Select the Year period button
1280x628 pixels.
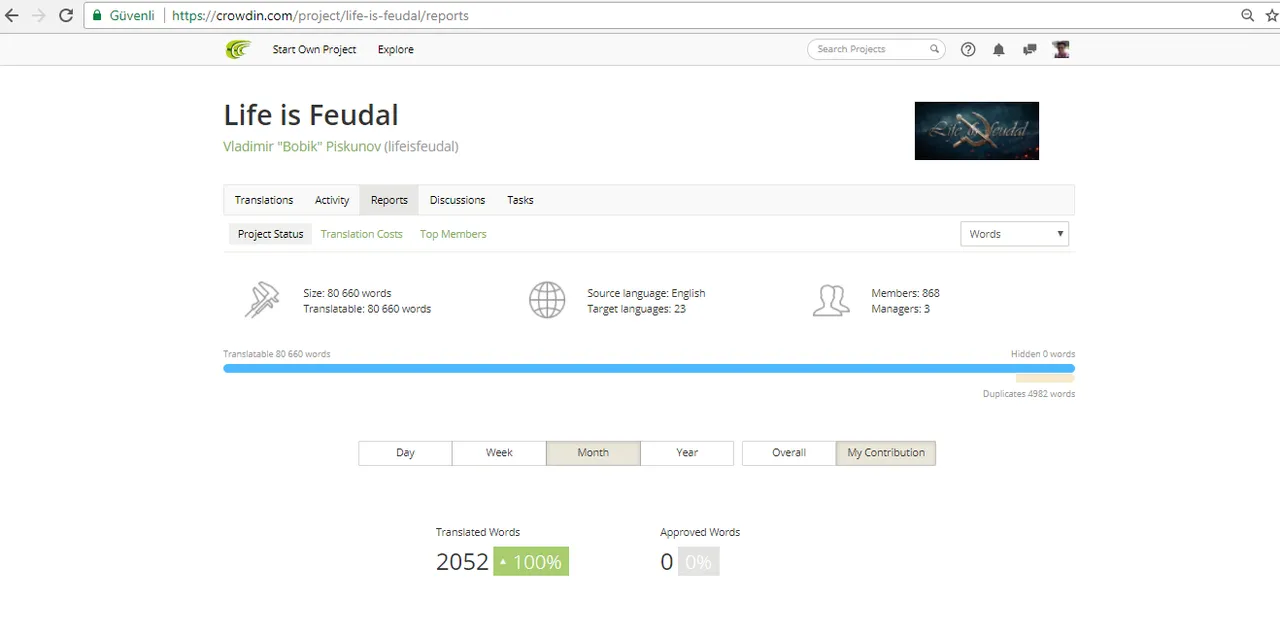(x=687, y=453)
